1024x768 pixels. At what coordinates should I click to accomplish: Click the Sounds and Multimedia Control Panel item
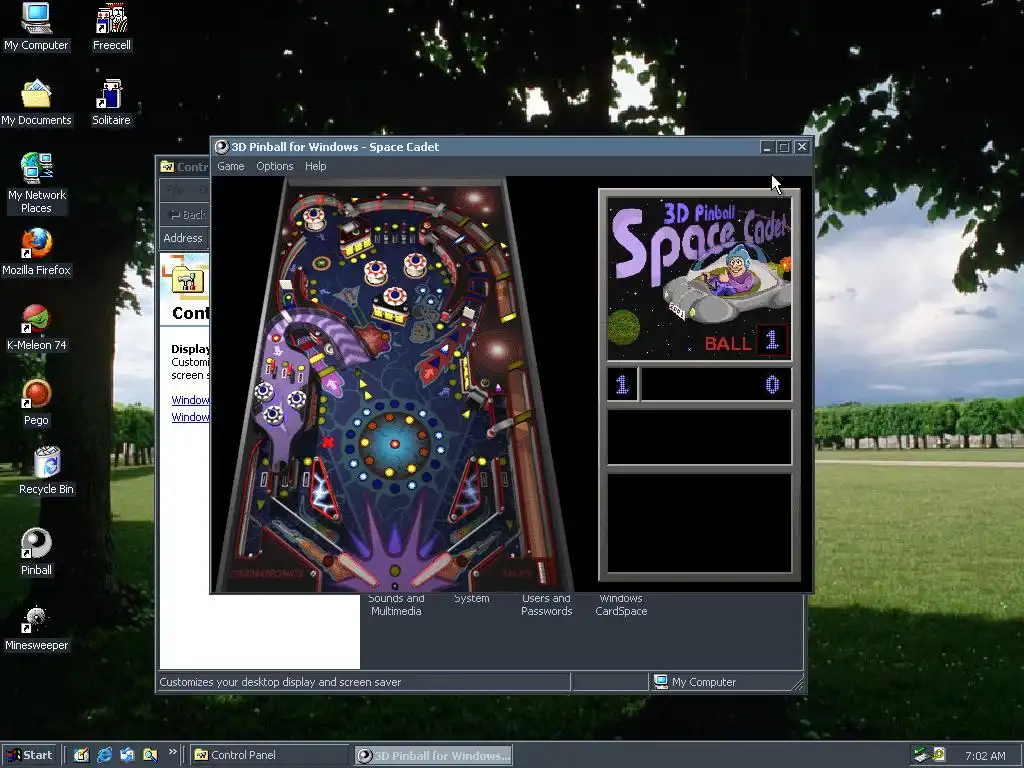click(396, 605)
